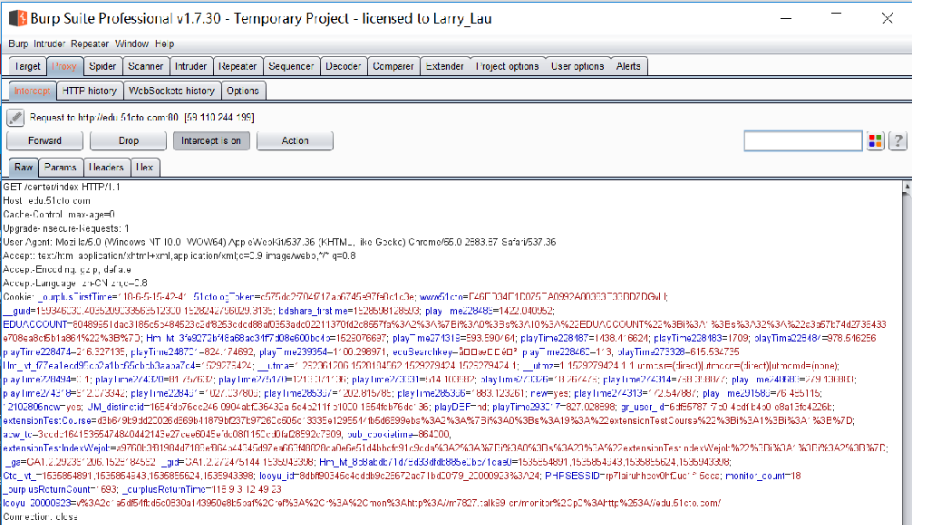Switch to the Scanner tab
Image resolution: width=926 pixels, height=525 pixels.
coord(145,66)
